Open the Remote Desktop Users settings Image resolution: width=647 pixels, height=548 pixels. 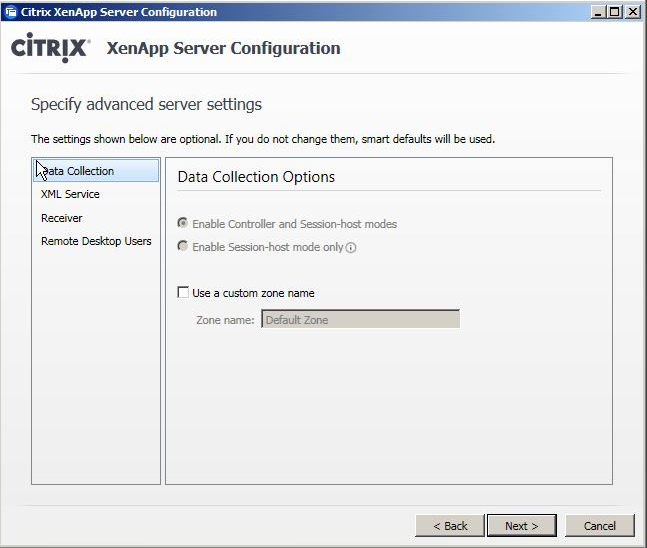pos(96,241)
